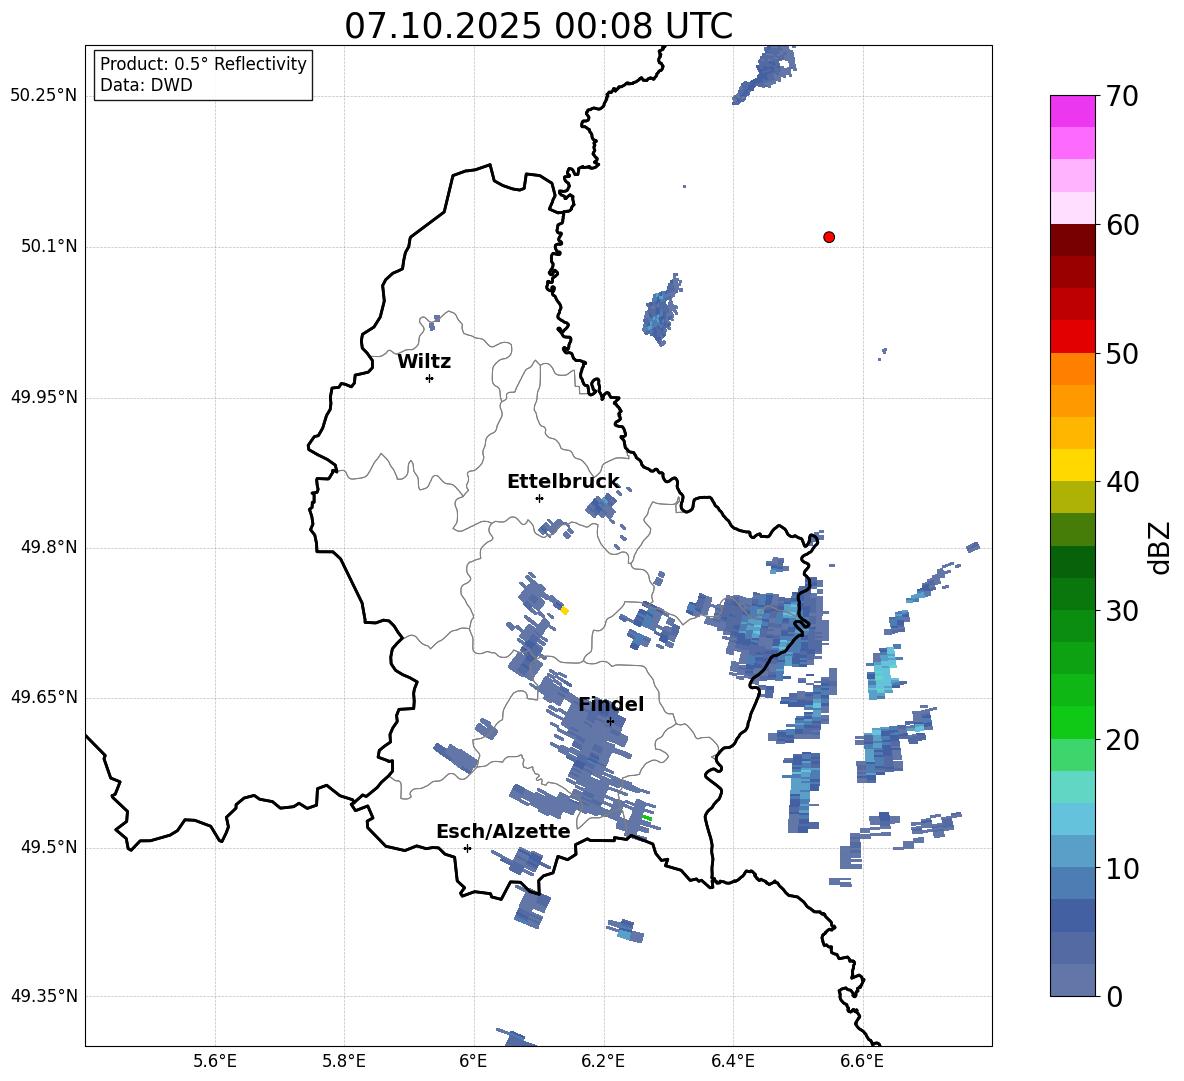
Task: Click the Data: DWD text
Action: (x=146, y=85)
